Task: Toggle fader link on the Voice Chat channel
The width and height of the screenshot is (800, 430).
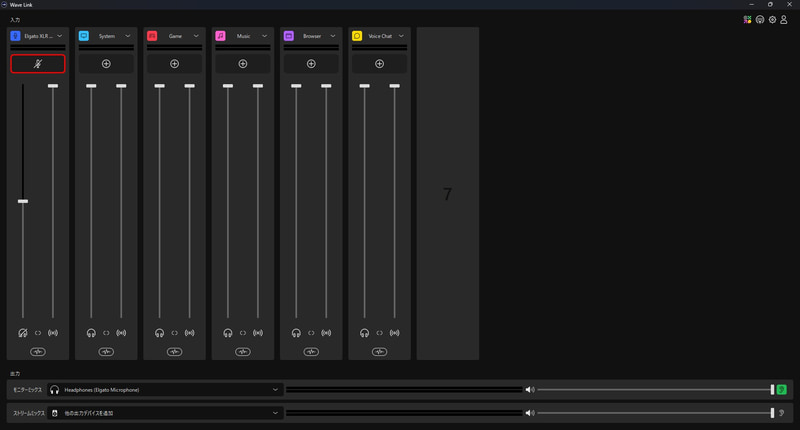Action: (x=380, y=333)
